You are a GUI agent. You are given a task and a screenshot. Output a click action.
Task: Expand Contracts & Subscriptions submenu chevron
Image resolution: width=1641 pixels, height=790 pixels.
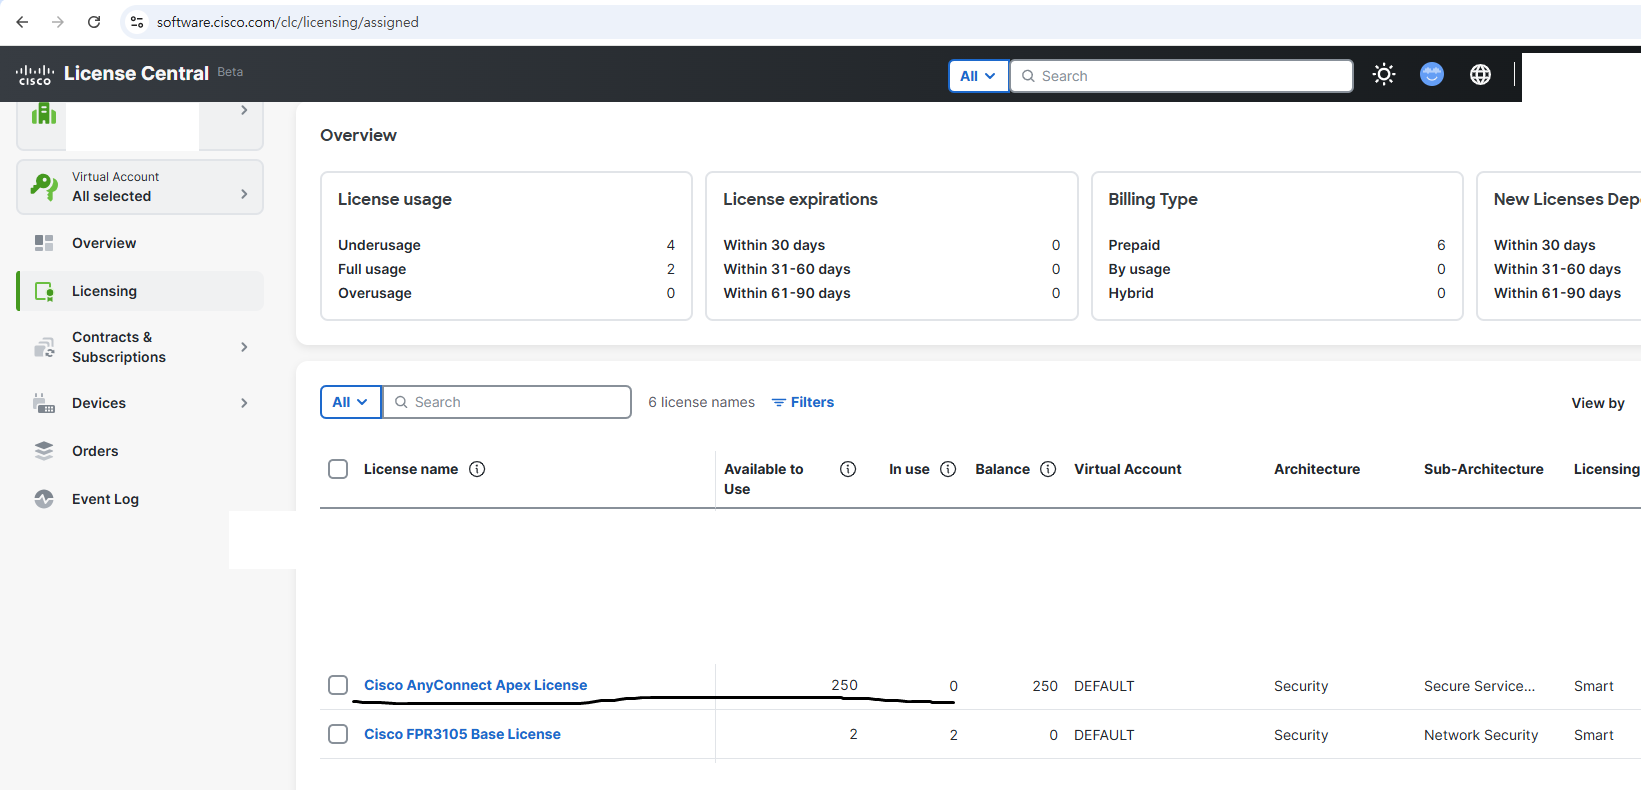[244, 347]
